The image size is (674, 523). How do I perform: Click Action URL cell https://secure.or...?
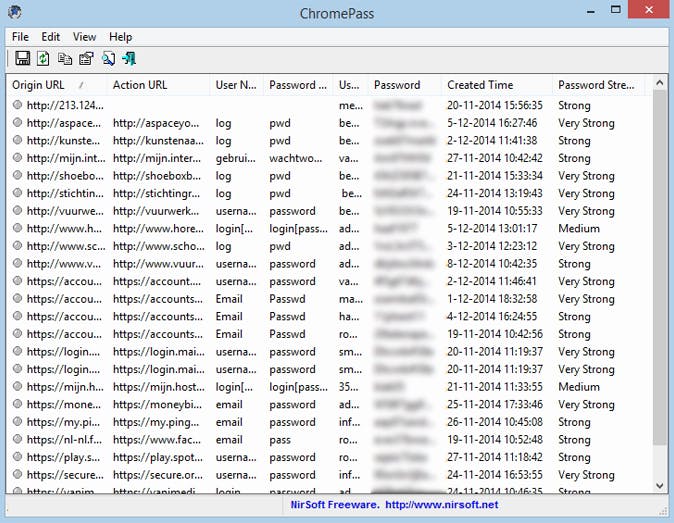(157, 475)
